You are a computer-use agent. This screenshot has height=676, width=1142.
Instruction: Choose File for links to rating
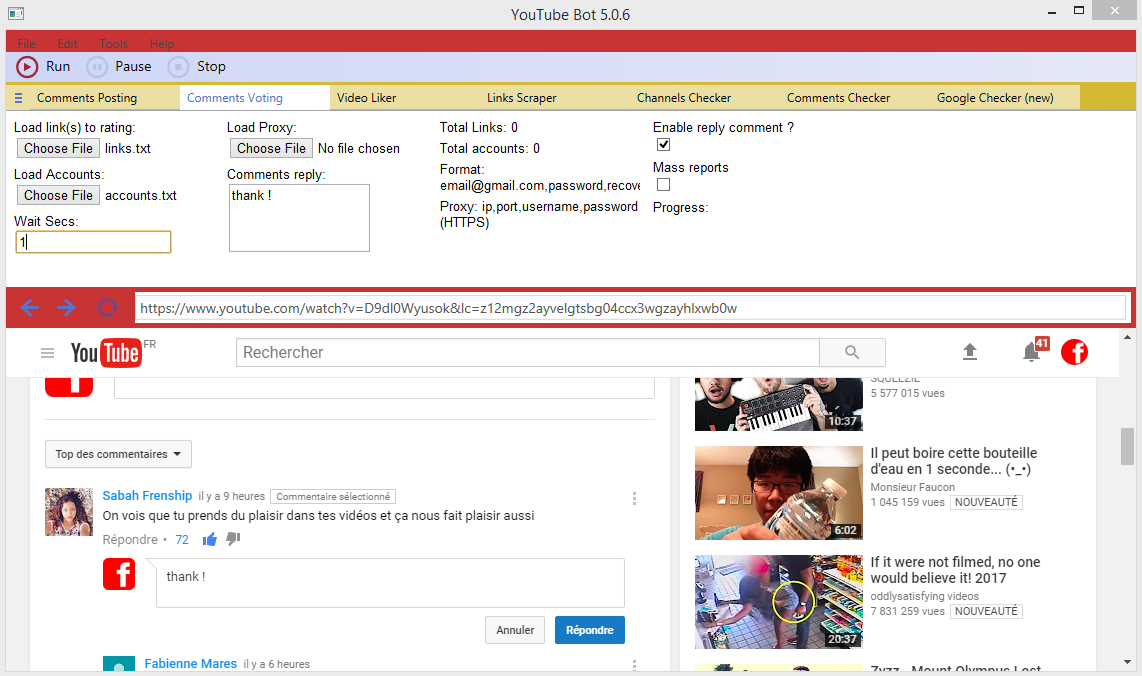pos(58,148)
